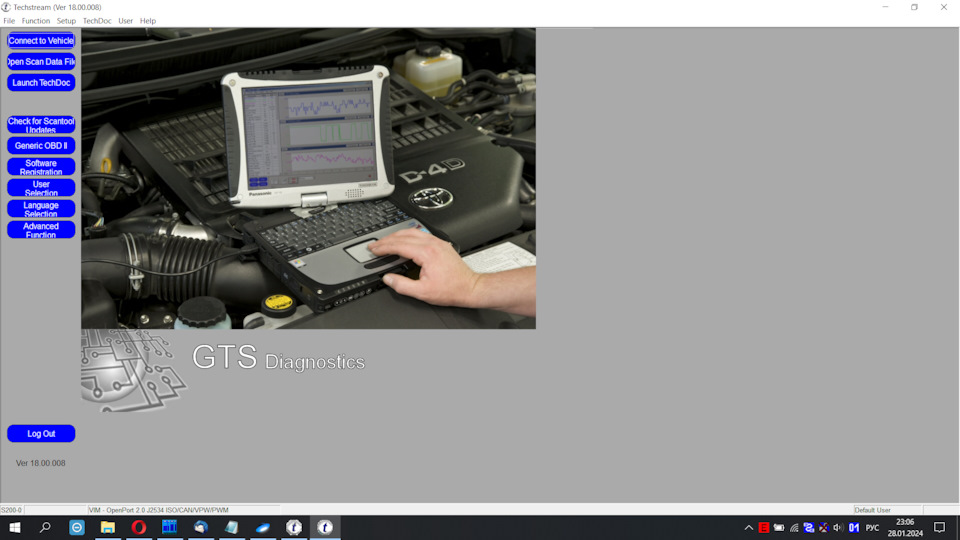Open Advanced Function

(x=41, y=230)
